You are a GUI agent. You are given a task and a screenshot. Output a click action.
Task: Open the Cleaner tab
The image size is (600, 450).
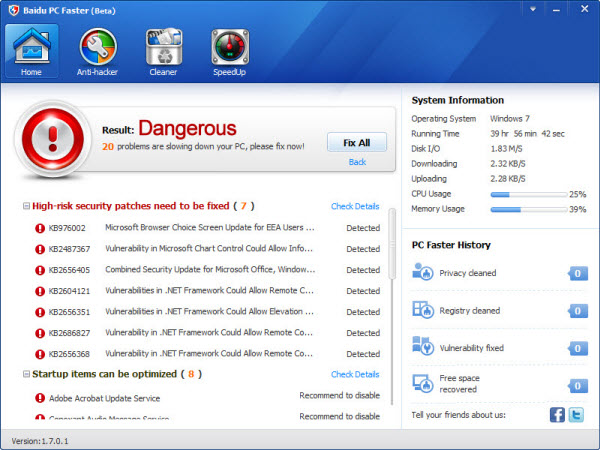click(x=164, y=51)
